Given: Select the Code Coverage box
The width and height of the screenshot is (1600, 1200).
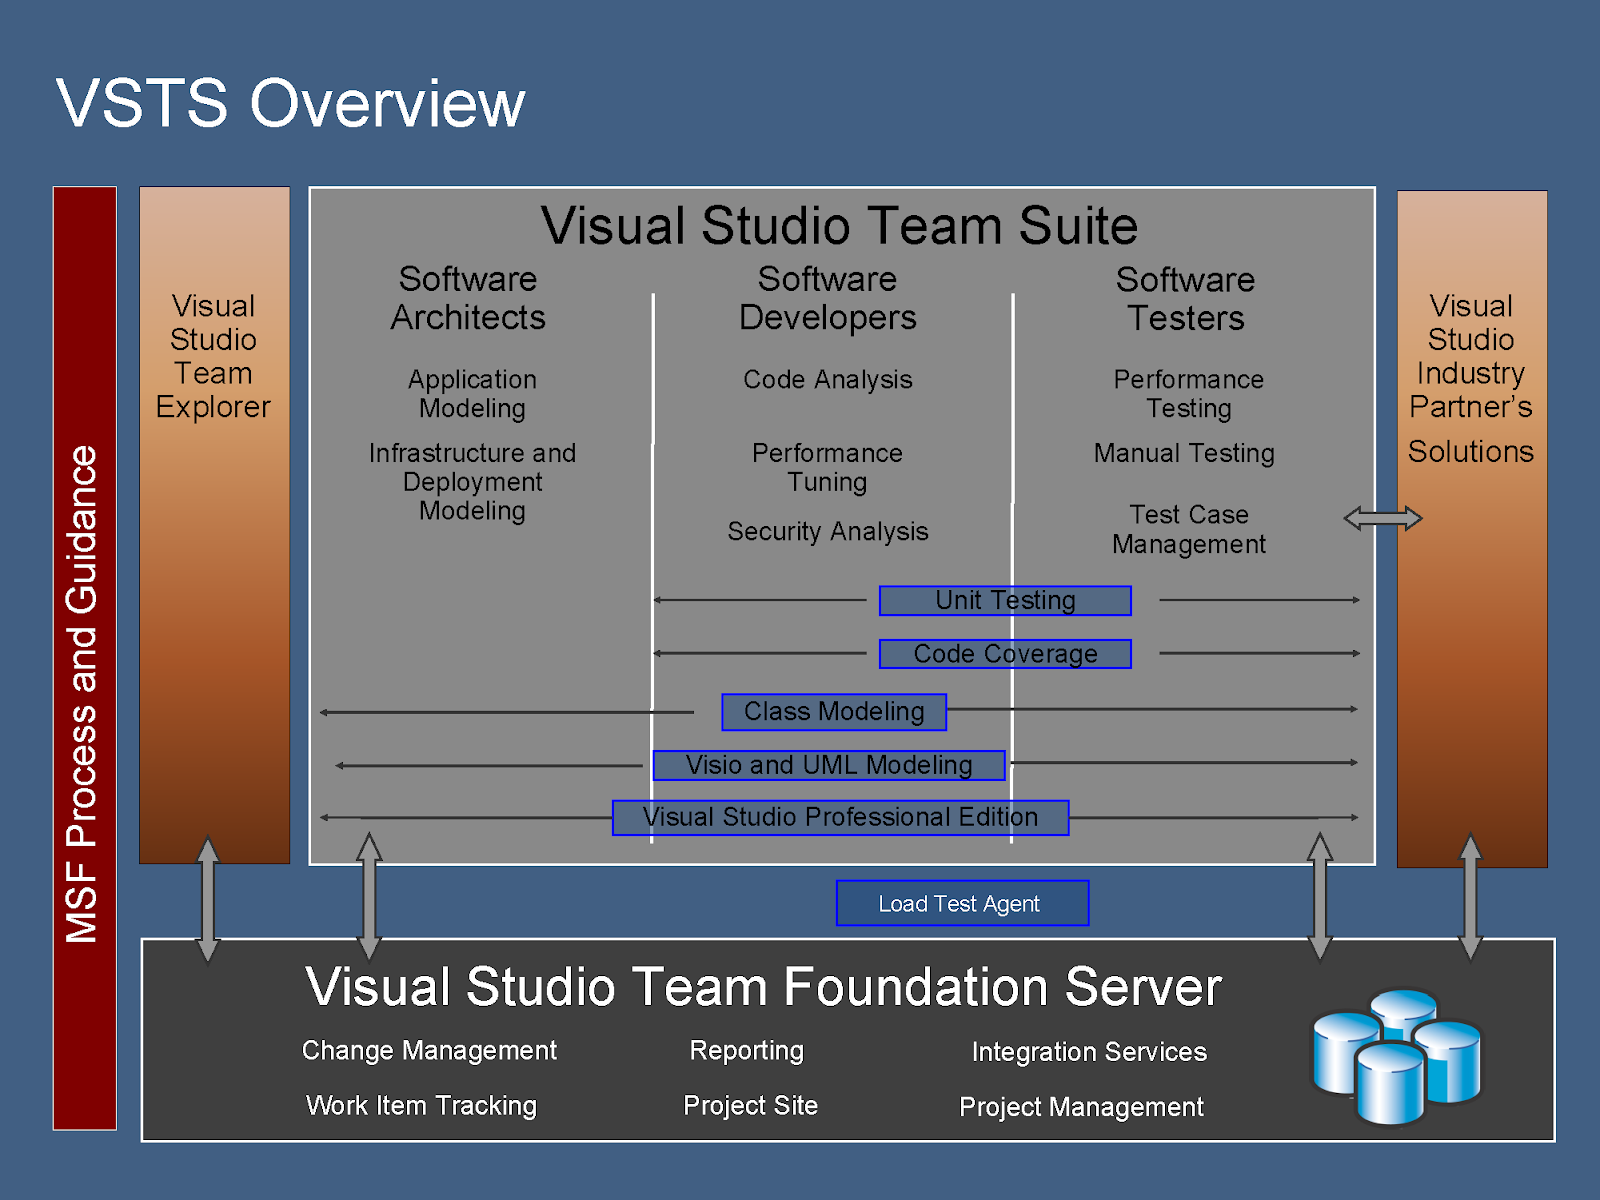Looking at the screenshot, I should (1005, 654).
